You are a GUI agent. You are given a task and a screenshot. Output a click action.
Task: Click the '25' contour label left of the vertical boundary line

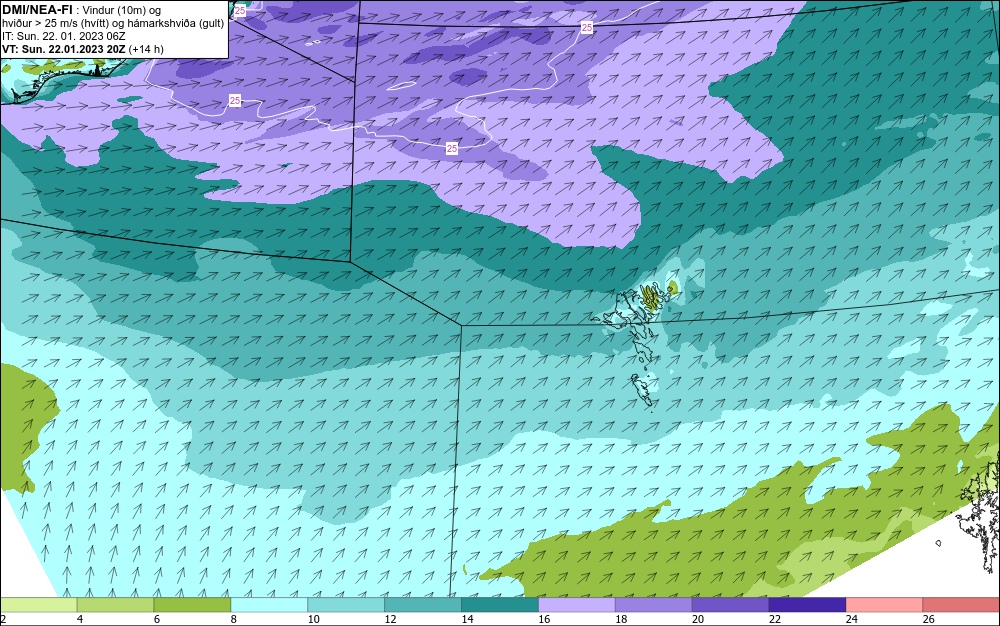pos(235,101)
